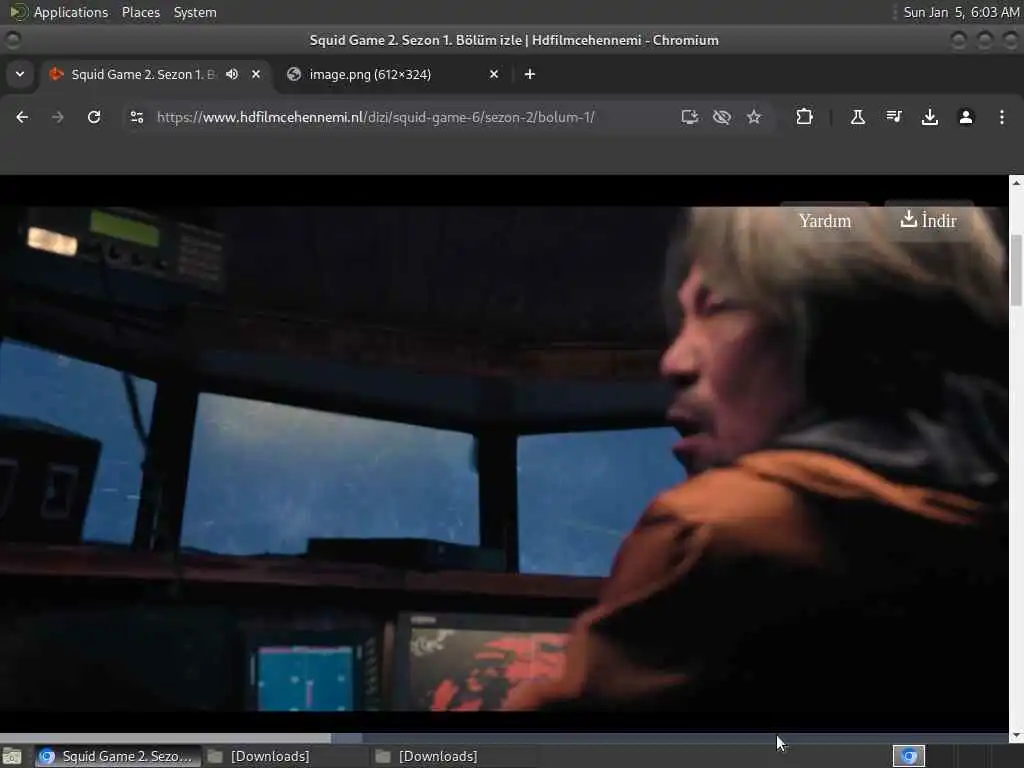Screen dimensions: 1024x768
Task: Close the Squid Game 2. Sezon tab
Action: [256, 74]
